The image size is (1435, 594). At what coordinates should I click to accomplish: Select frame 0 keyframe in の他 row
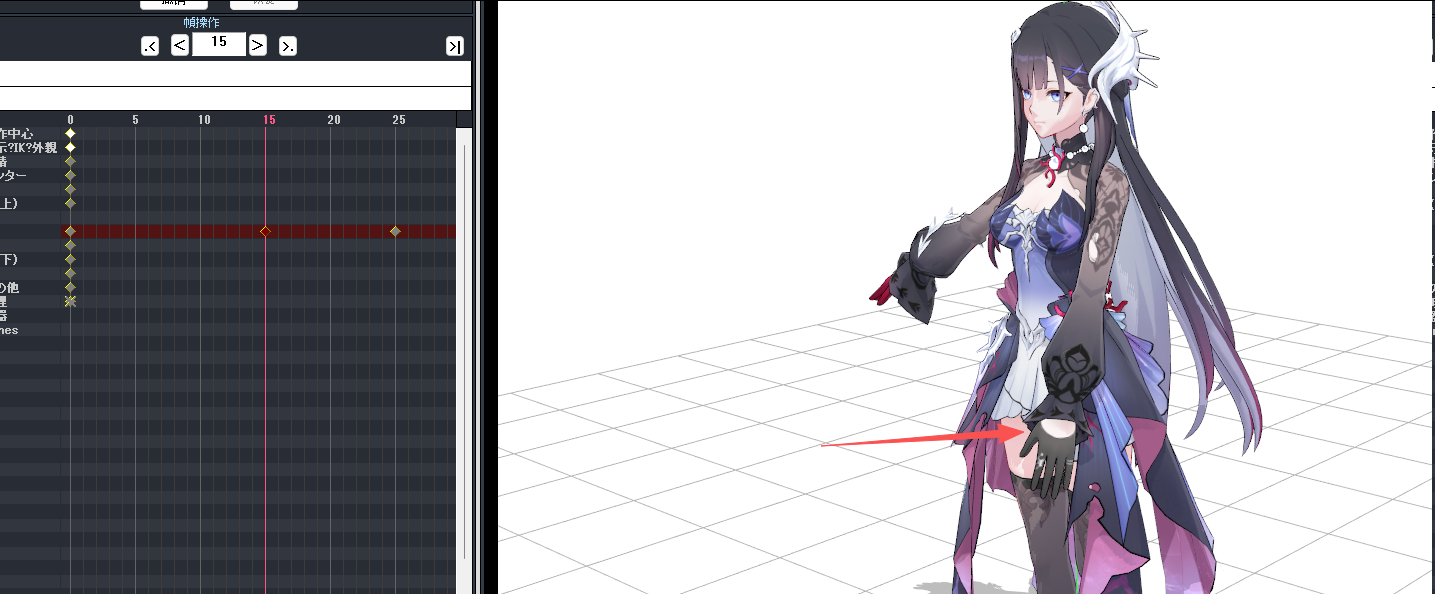pos(70,287)
